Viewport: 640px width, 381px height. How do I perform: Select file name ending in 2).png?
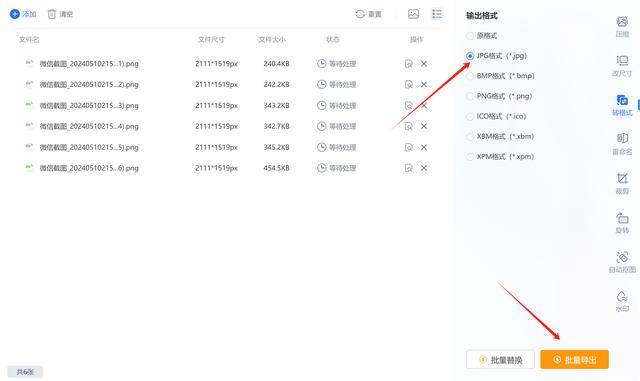tap(89, 85)
